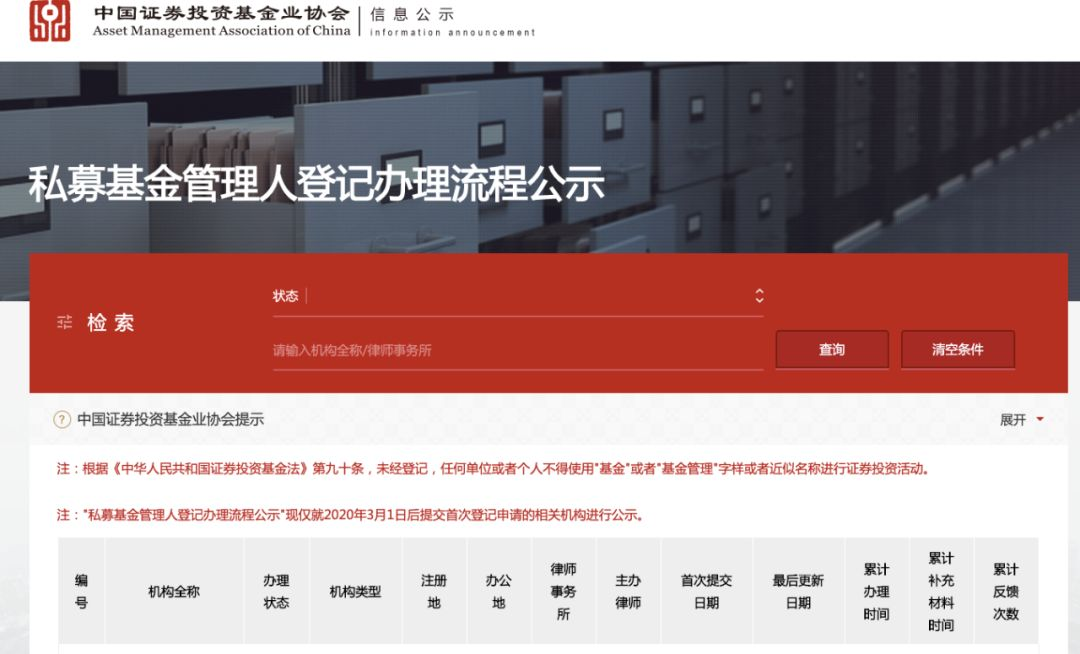Click the 律师事务所 column header
The width and height of the screenshot is (1080, 654).
[563, 592]
